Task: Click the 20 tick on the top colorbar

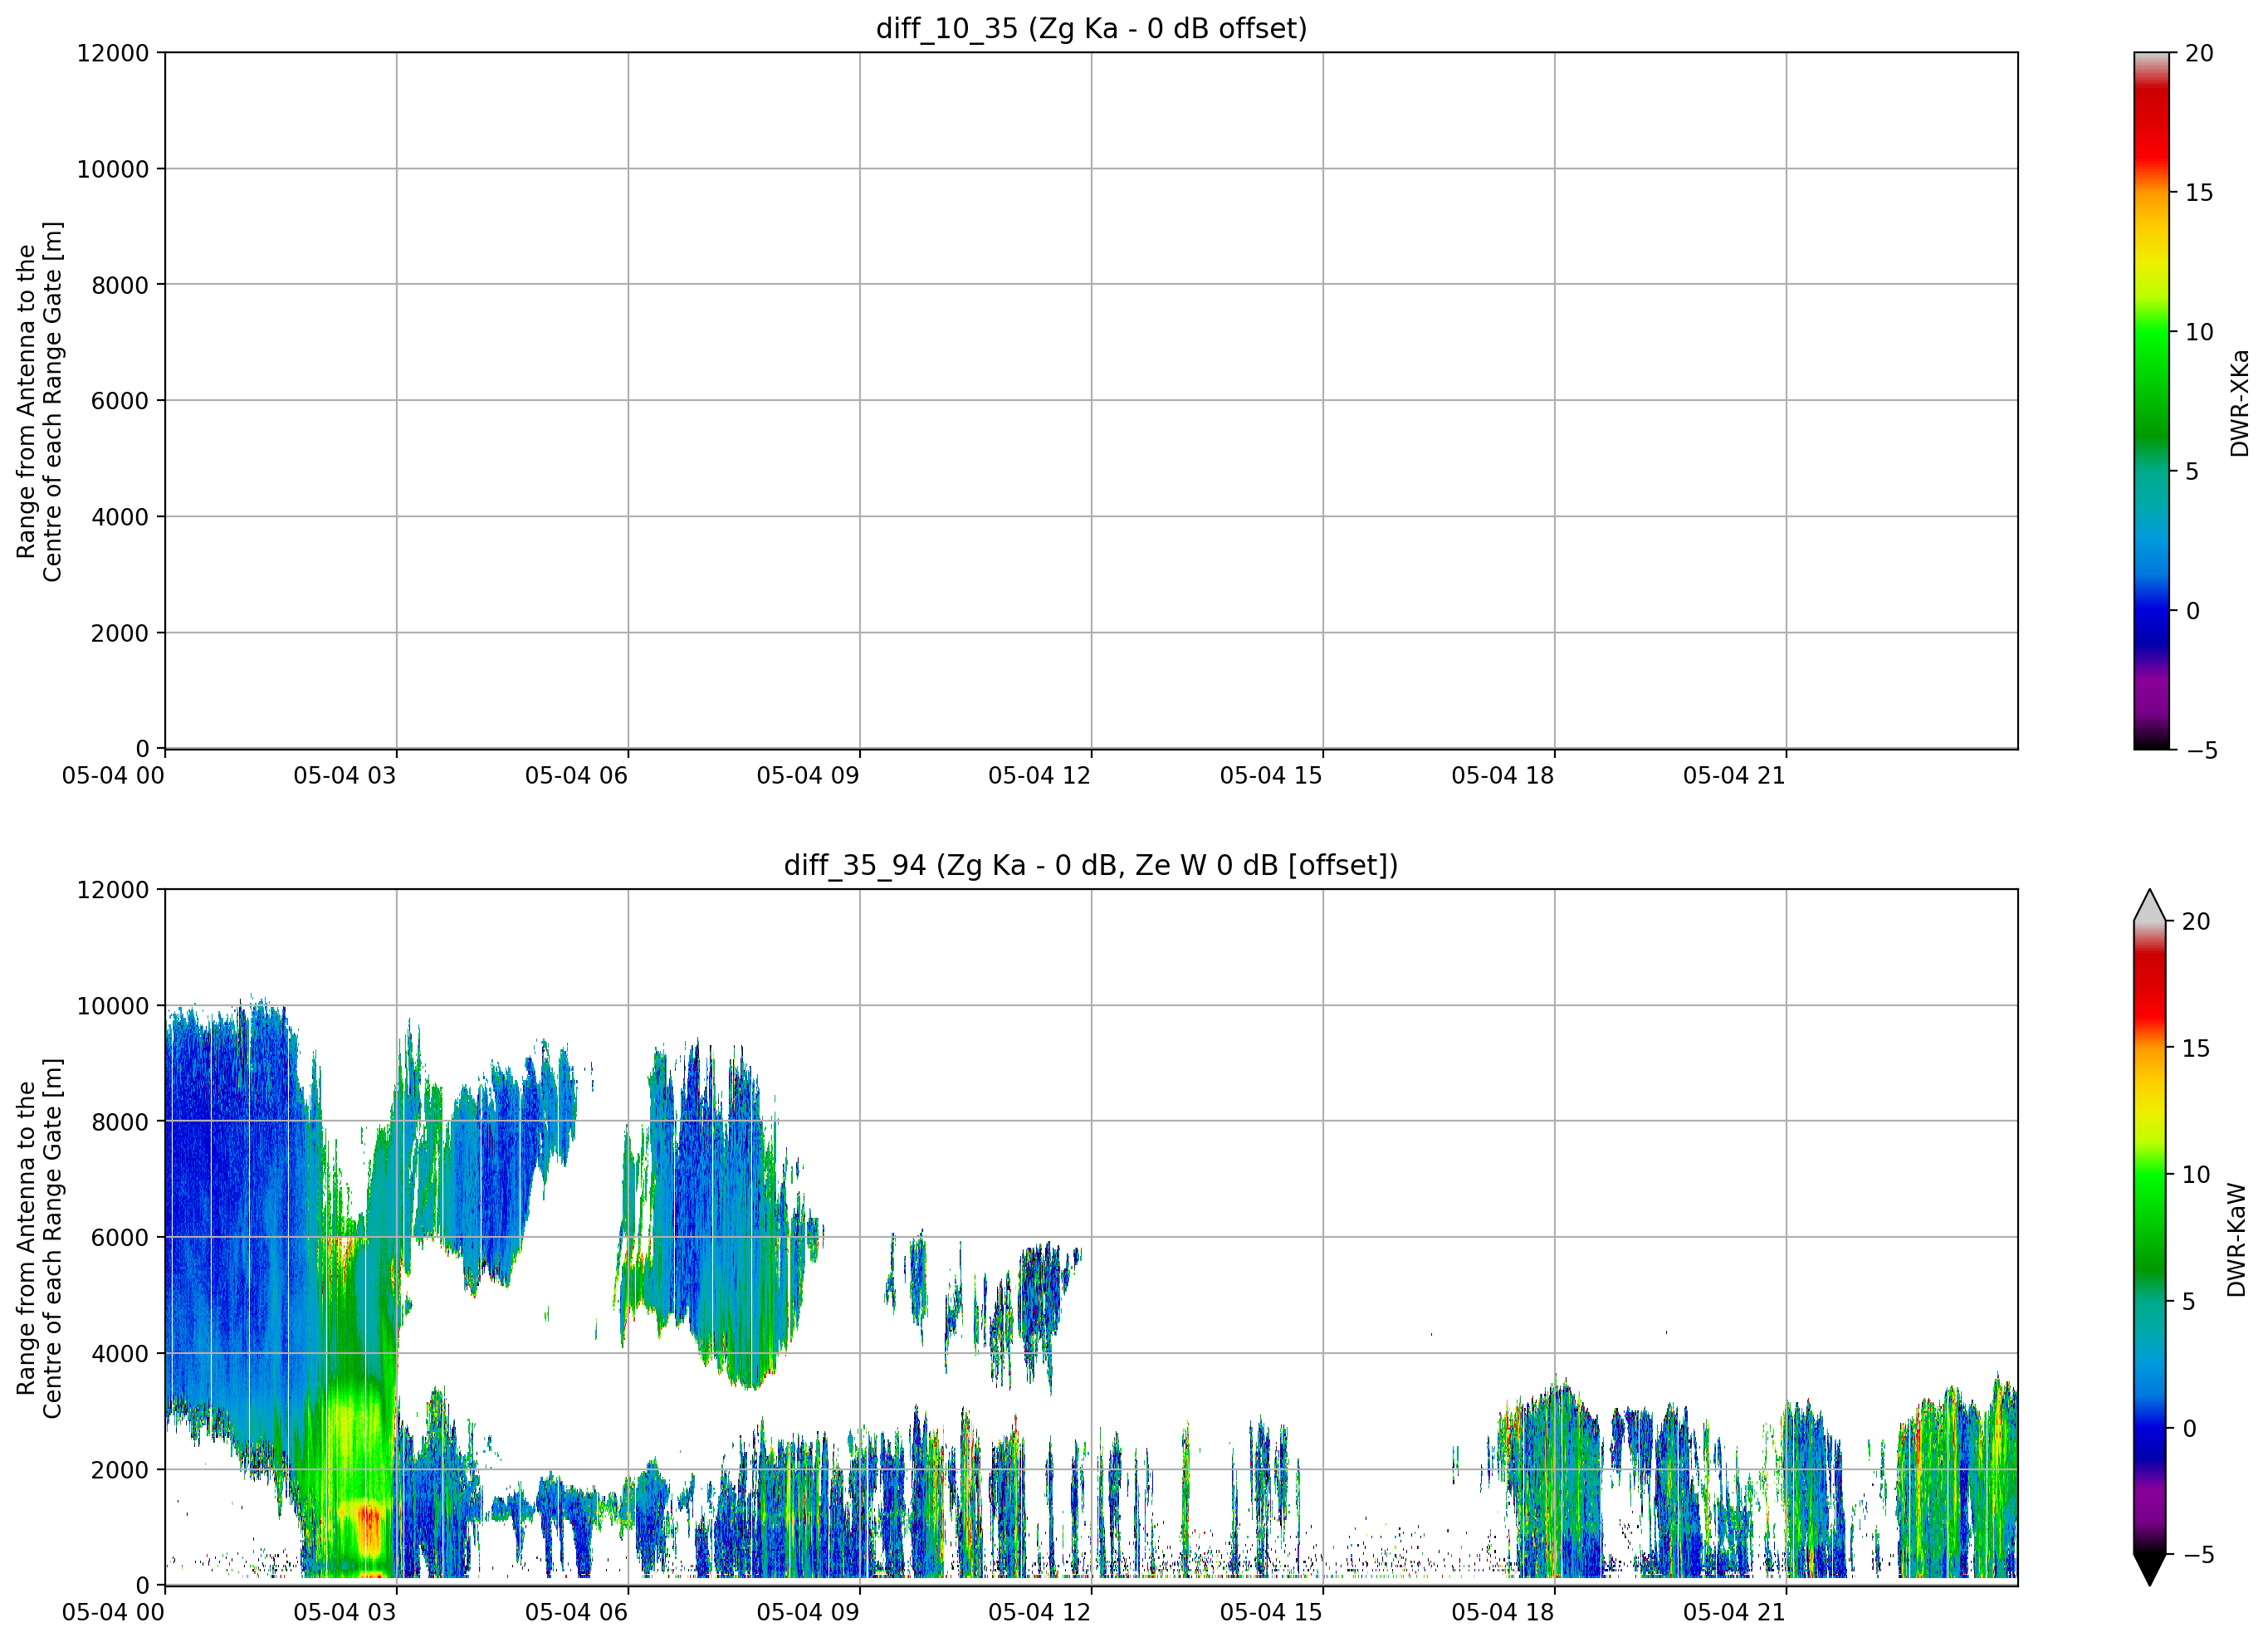Action: click(x=2199, y=53)
